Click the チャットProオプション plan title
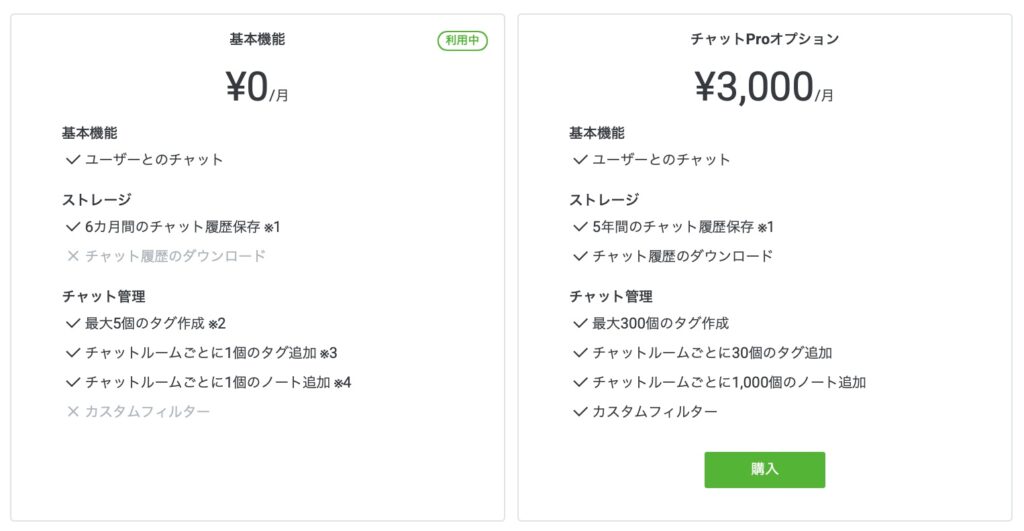Viewport: 1024px width, 531px height. tap(764, 40)
